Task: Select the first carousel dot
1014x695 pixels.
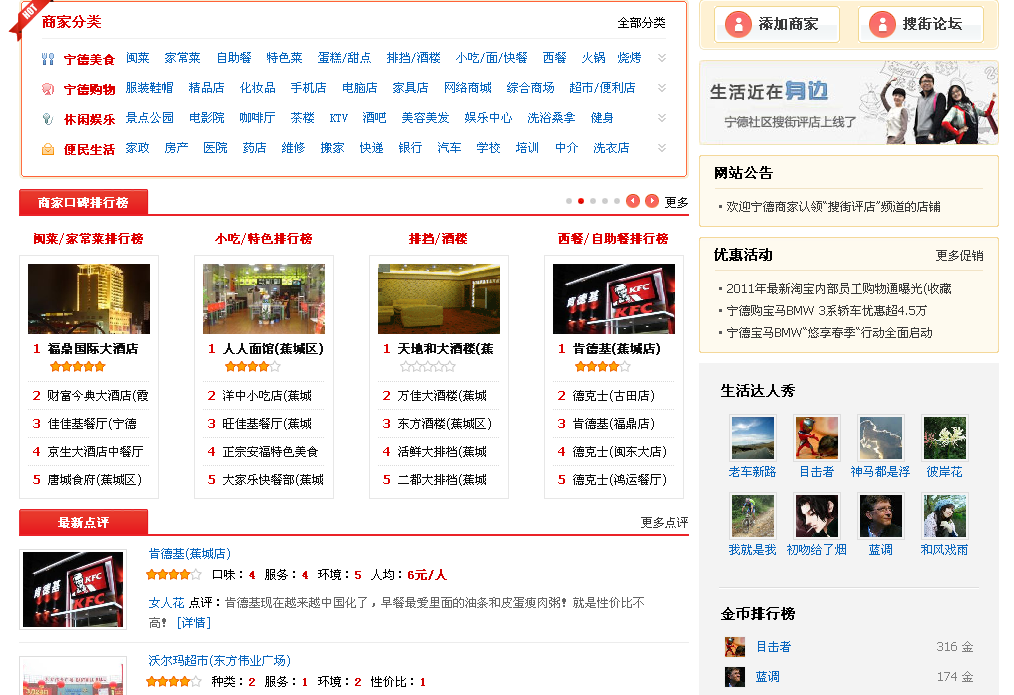Action: tap(569, 201)
